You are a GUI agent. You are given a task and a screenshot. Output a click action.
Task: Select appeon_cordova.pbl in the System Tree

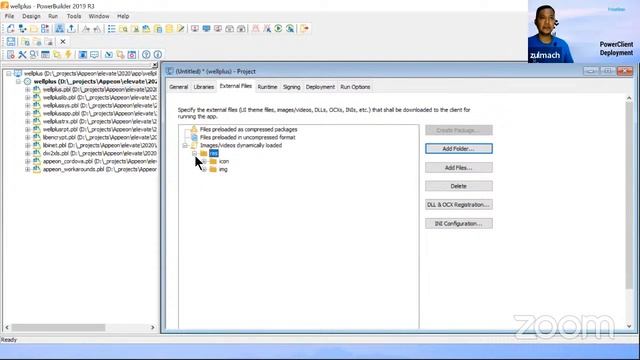click(x=100, y=161)
